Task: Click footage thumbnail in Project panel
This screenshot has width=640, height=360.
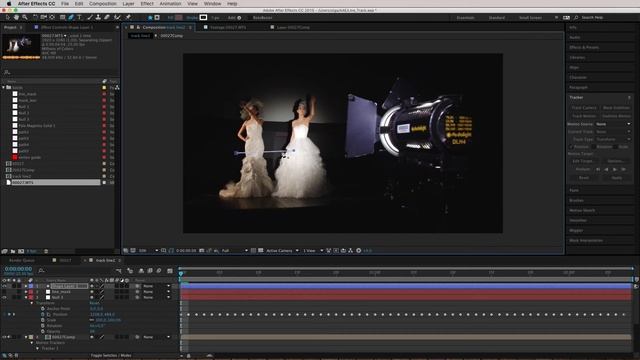Action: [21, 46]
